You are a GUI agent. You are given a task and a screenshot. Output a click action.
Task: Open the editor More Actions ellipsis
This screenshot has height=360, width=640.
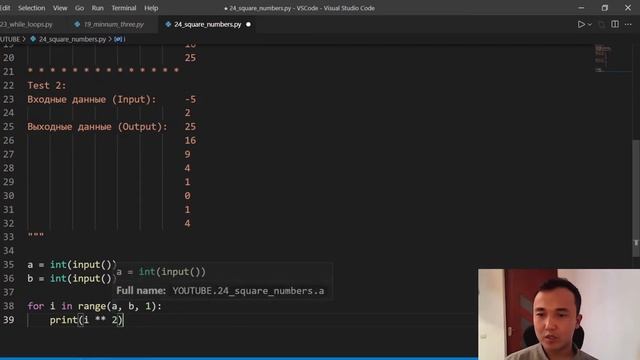click(628, 24)
